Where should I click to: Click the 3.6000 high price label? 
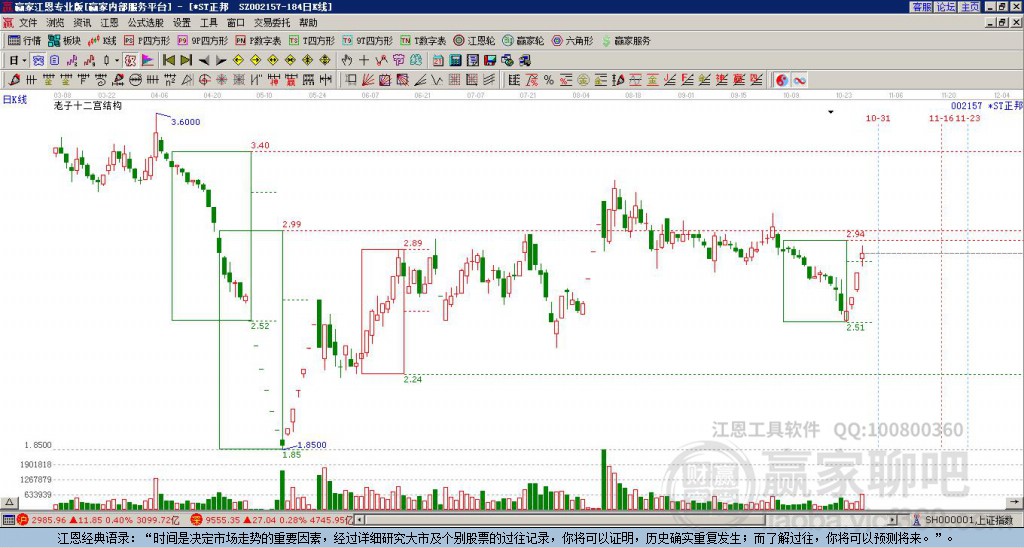[185, 122]
